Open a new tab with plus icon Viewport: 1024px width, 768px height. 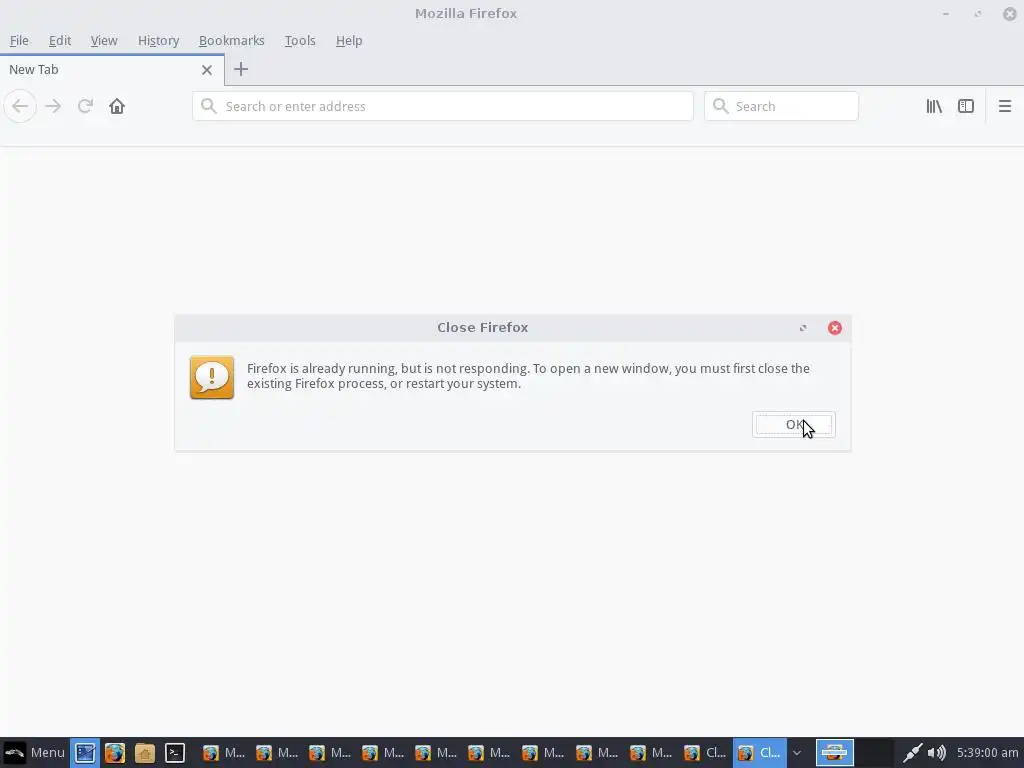point(241,69)
